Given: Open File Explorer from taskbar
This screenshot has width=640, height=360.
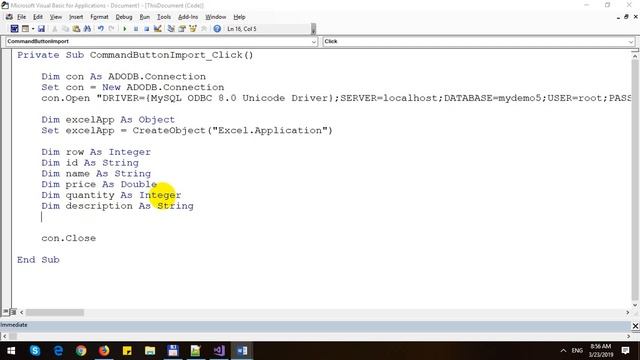Looking at the screenshot, I should point(150,351).
